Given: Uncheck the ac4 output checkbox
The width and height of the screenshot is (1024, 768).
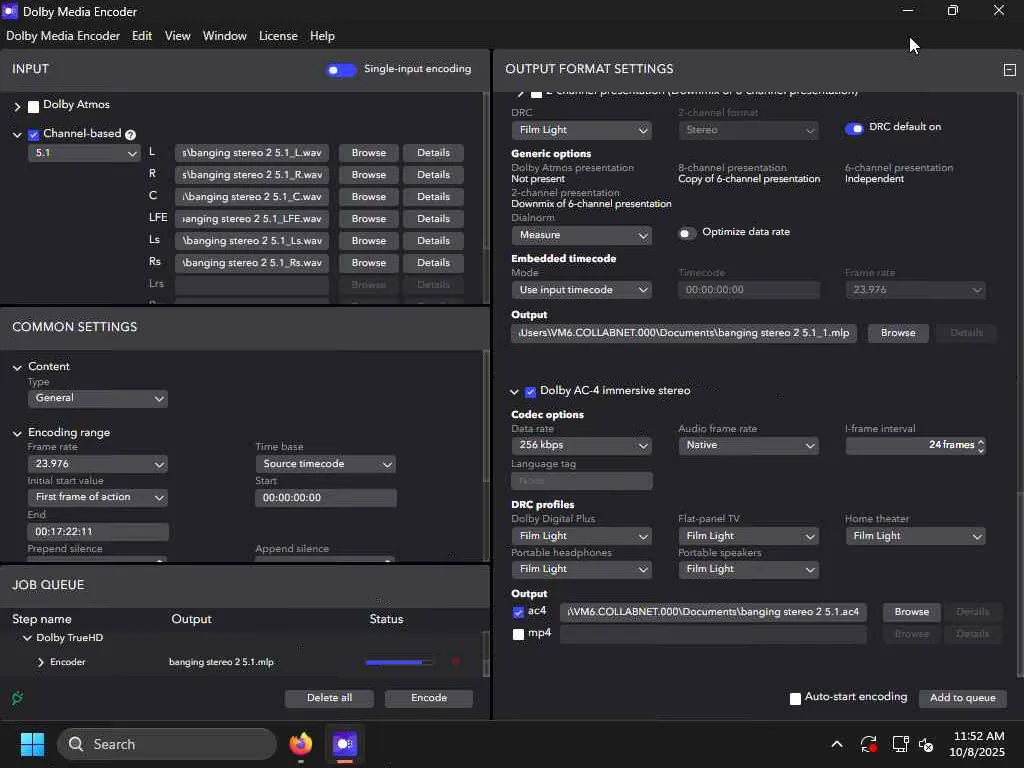Looking at the screenshot, I should point(519,612).
